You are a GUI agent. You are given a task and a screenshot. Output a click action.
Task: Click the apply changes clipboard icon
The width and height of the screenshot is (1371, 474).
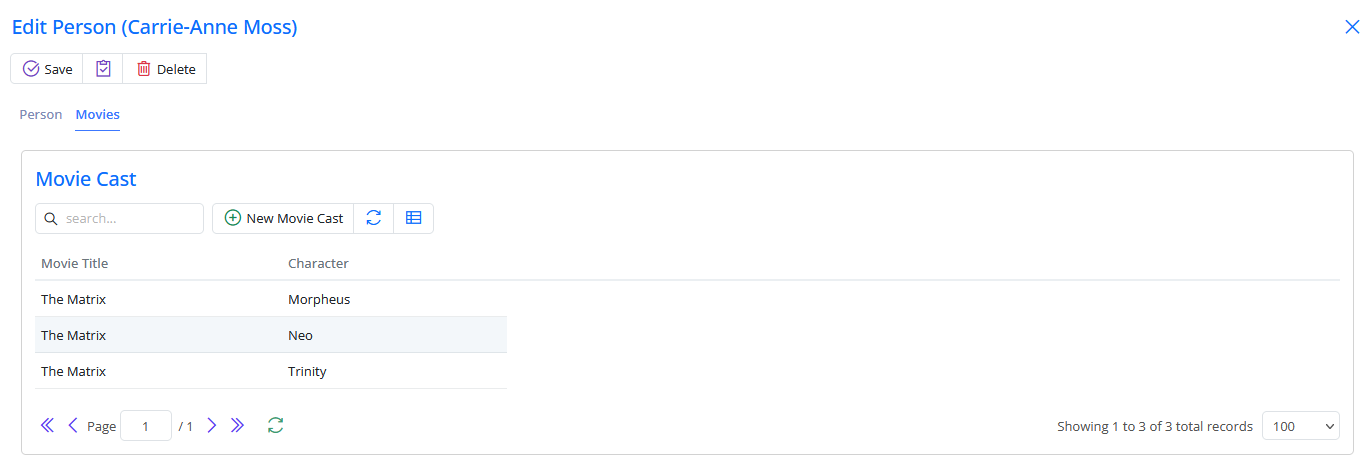click(103, 69)
